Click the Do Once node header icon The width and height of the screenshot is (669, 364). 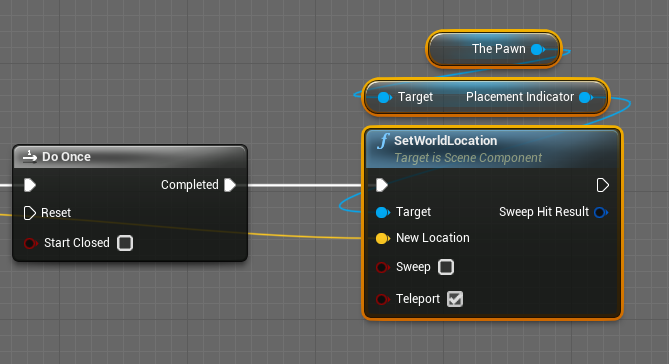(x=29, y=156)
